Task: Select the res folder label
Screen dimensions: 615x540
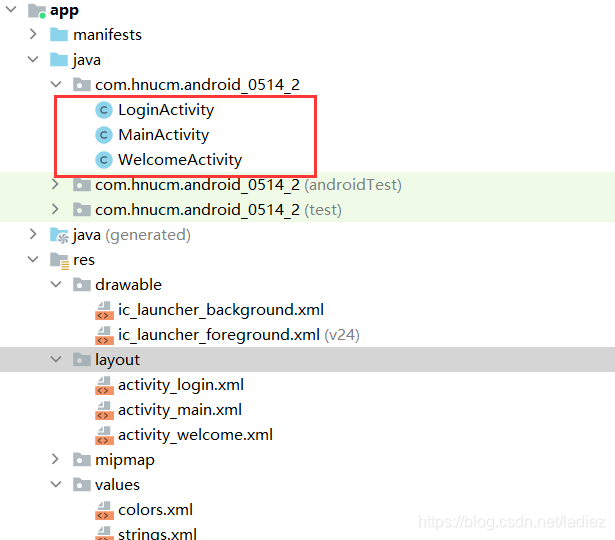Action: click(x=84, y=260)
